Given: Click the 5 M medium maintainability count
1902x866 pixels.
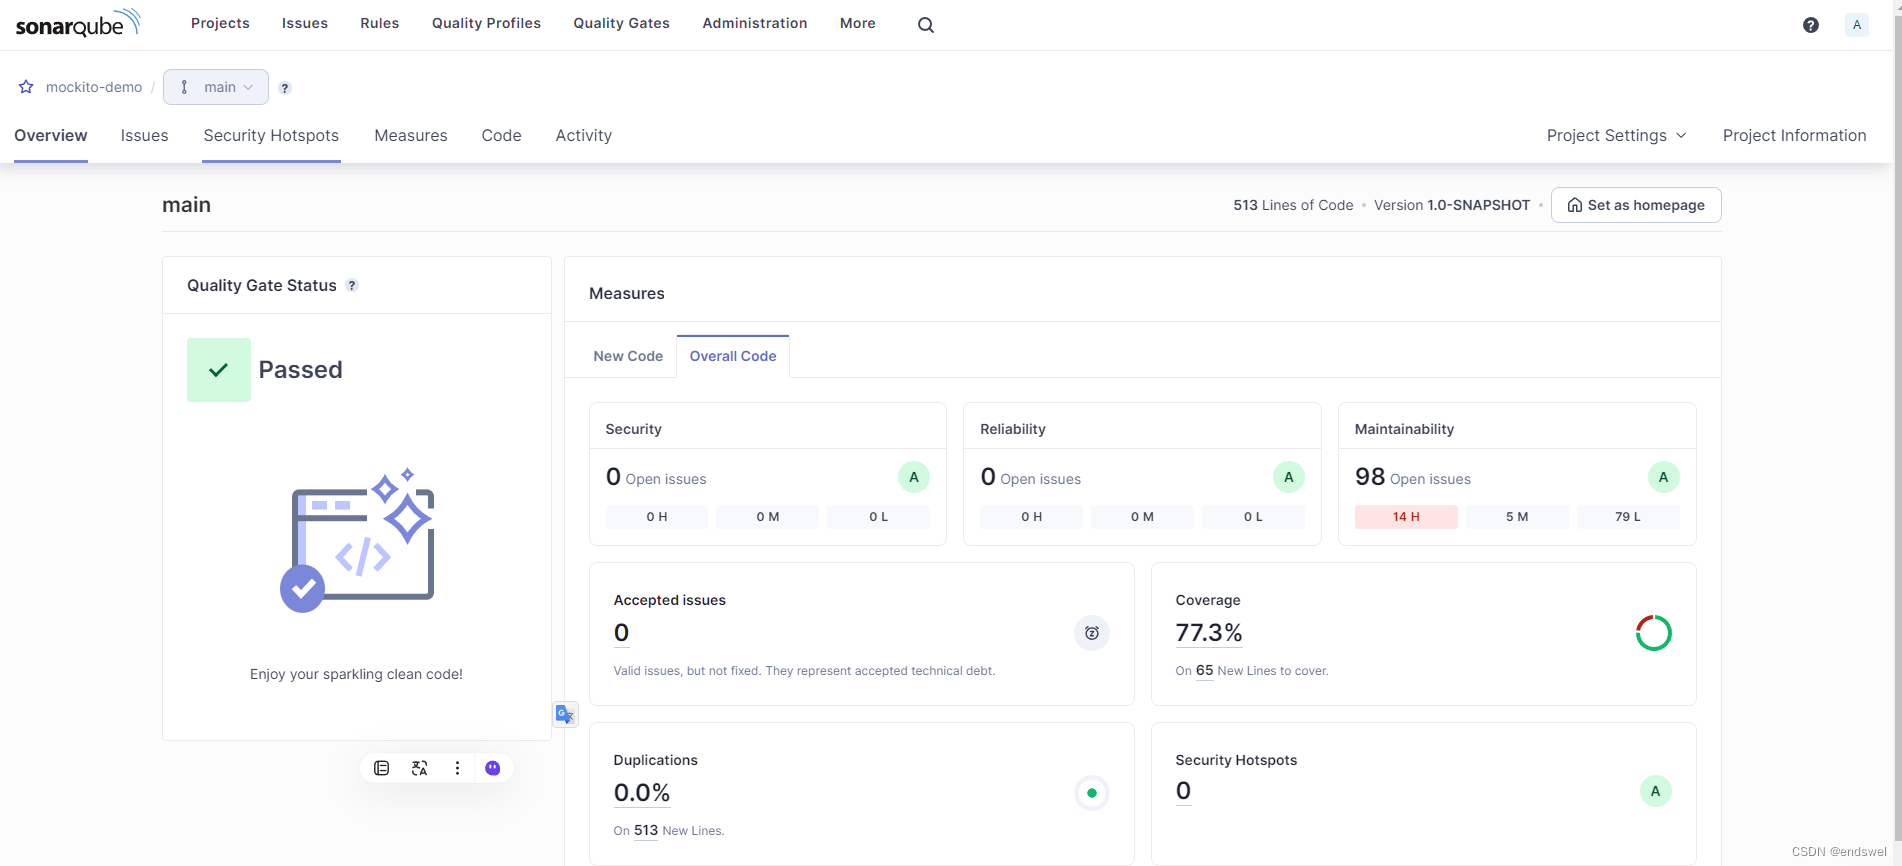Looking at the screenshot, I should (x=1517, y=517).
